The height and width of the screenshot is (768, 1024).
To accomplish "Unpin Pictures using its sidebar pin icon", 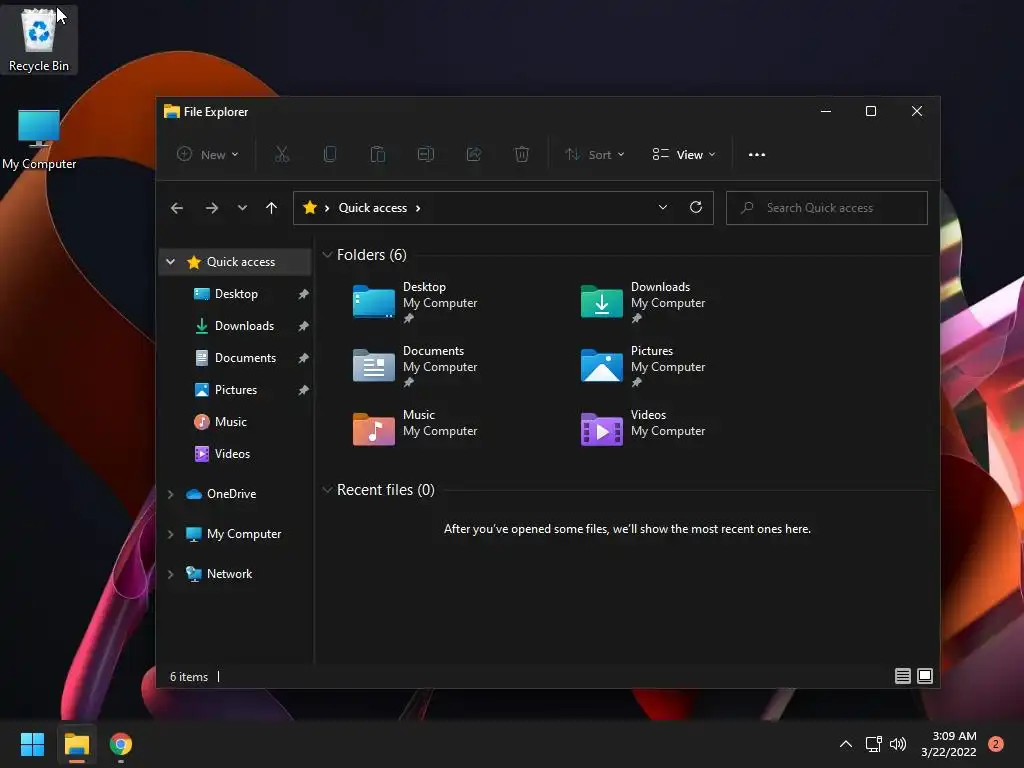I will tap(303, 390).
